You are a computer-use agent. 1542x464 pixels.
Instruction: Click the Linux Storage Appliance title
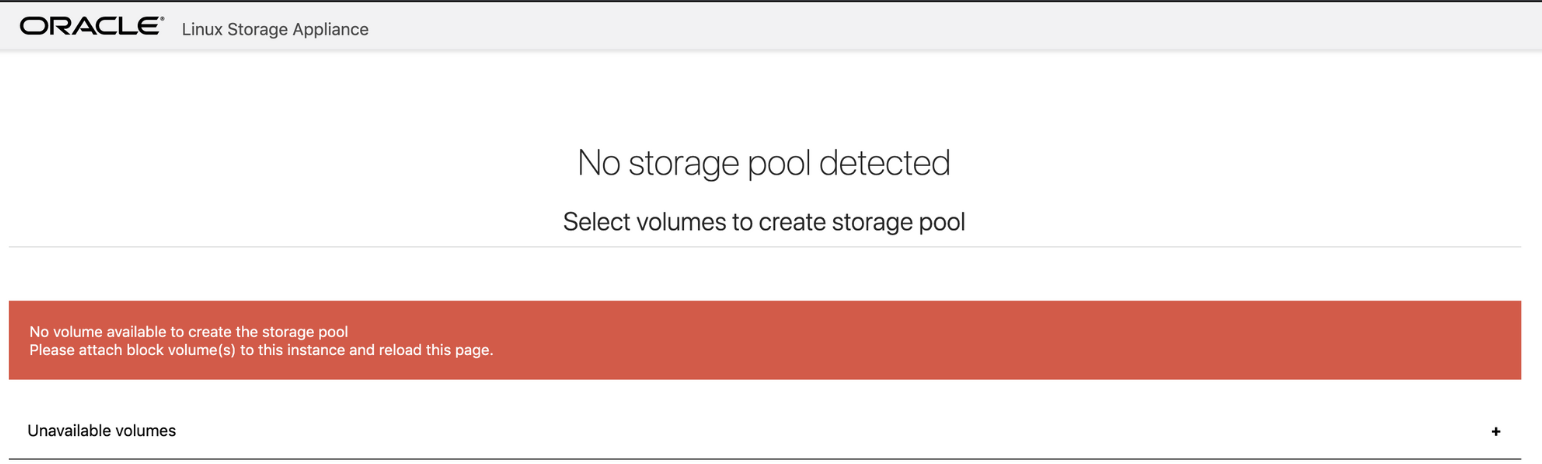click(x=275, y=29)
